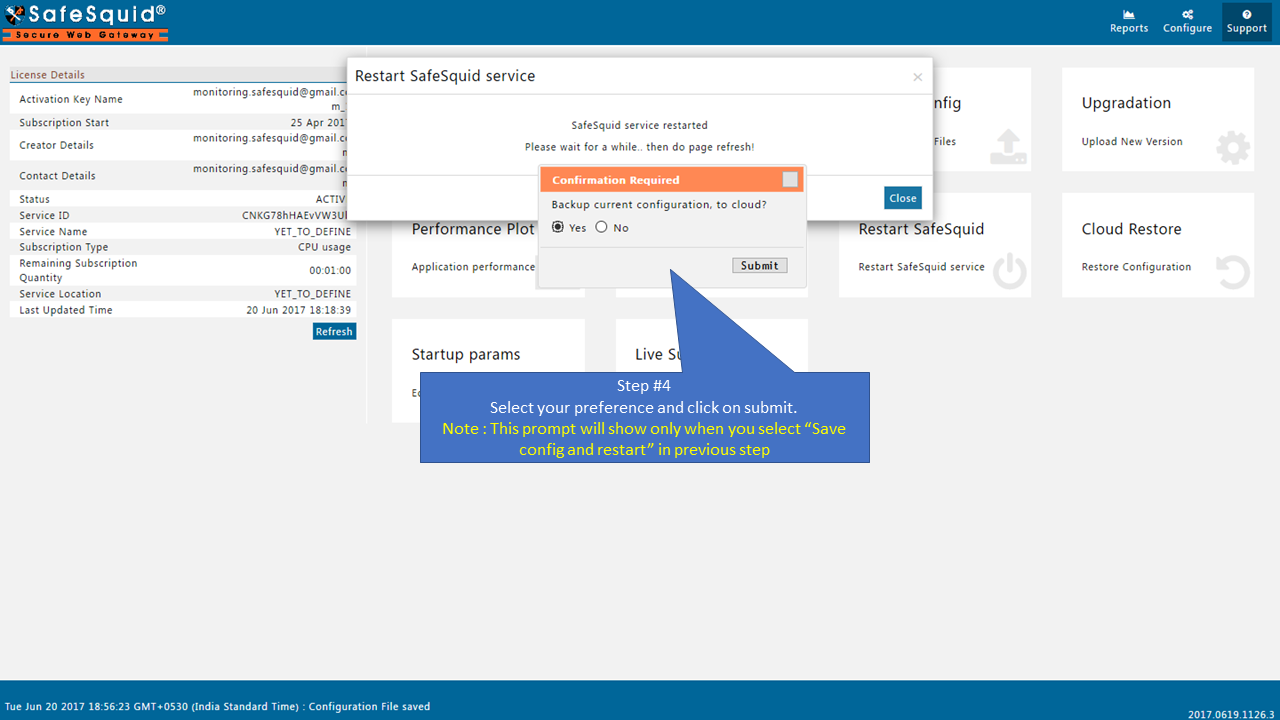Click the Restart SafeSquid power icon

[x=1010, y=272]
